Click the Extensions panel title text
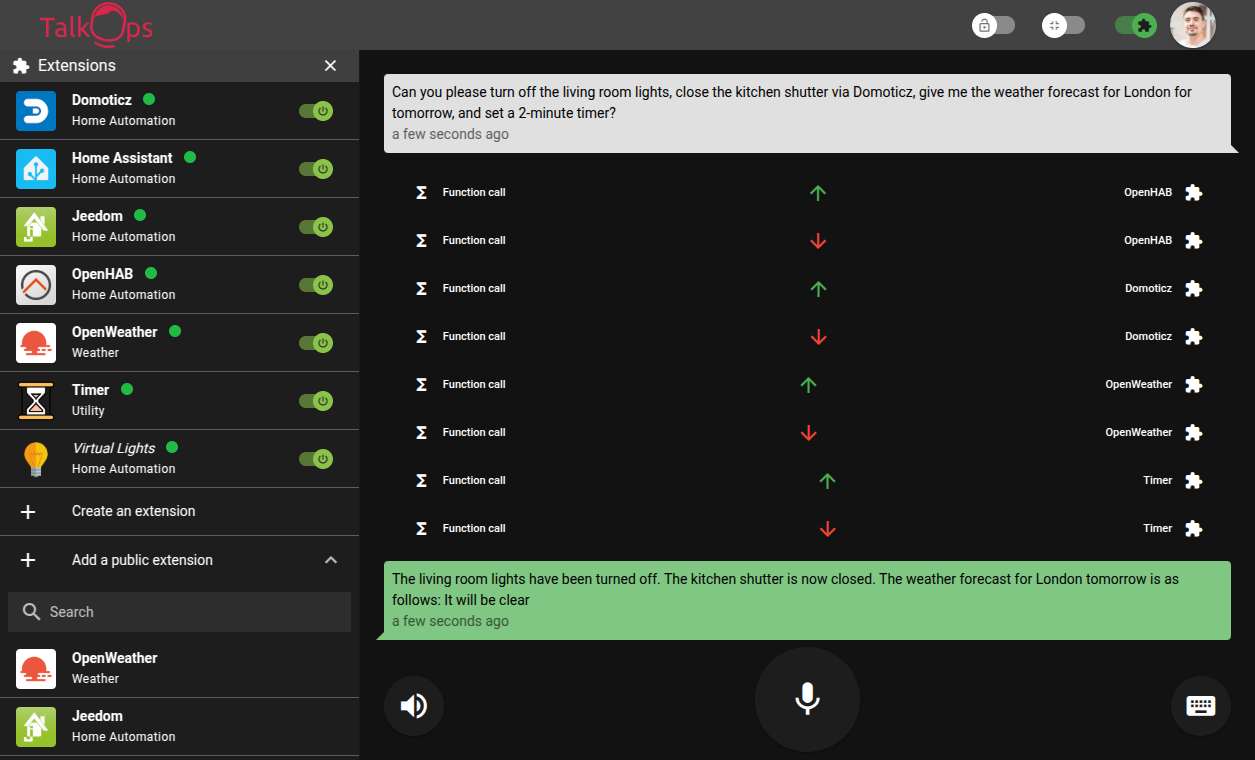 point(77,66)
